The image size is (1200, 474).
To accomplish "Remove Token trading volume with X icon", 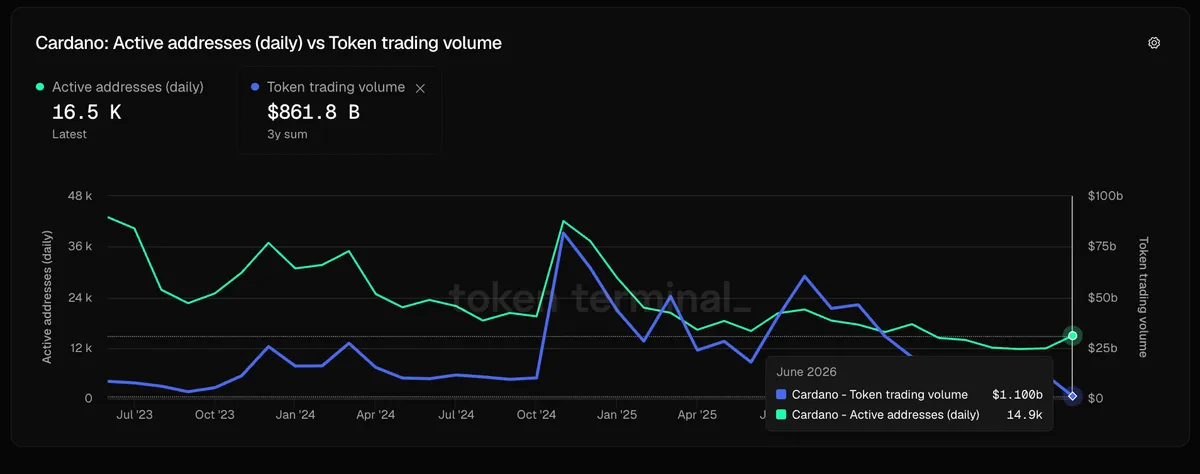I will click(420, 88).
